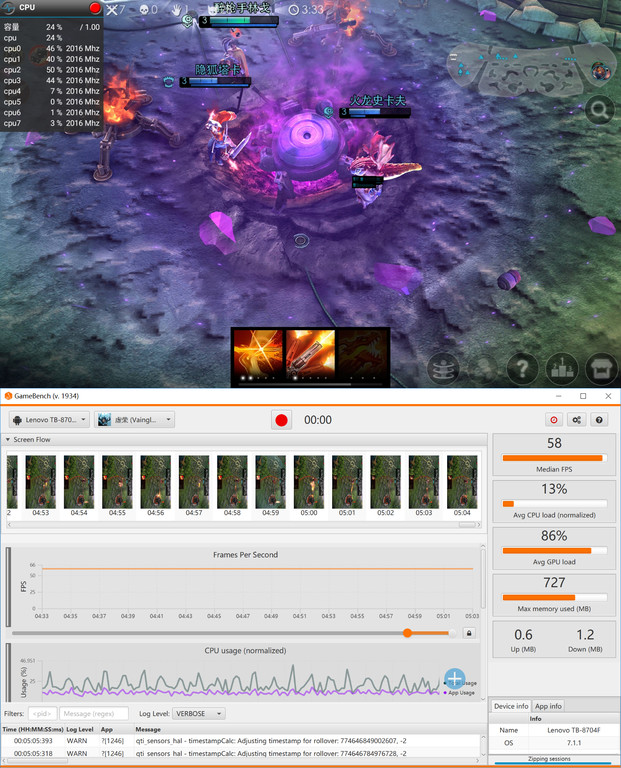621x768 pixels.
Task: Open the Vainglory app selection dropdown
Action: 134,420
